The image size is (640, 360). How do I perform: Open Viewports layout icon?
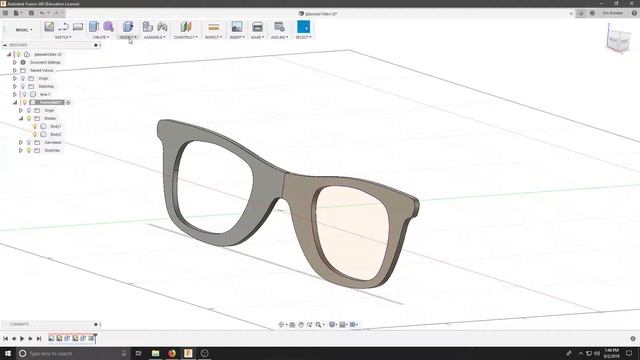tap(353, 325)
